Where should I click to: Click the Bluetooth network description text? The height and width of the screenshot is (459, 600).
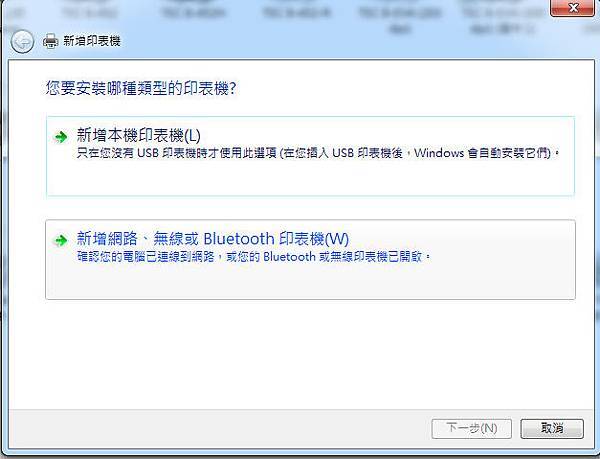tap(253, 256)
